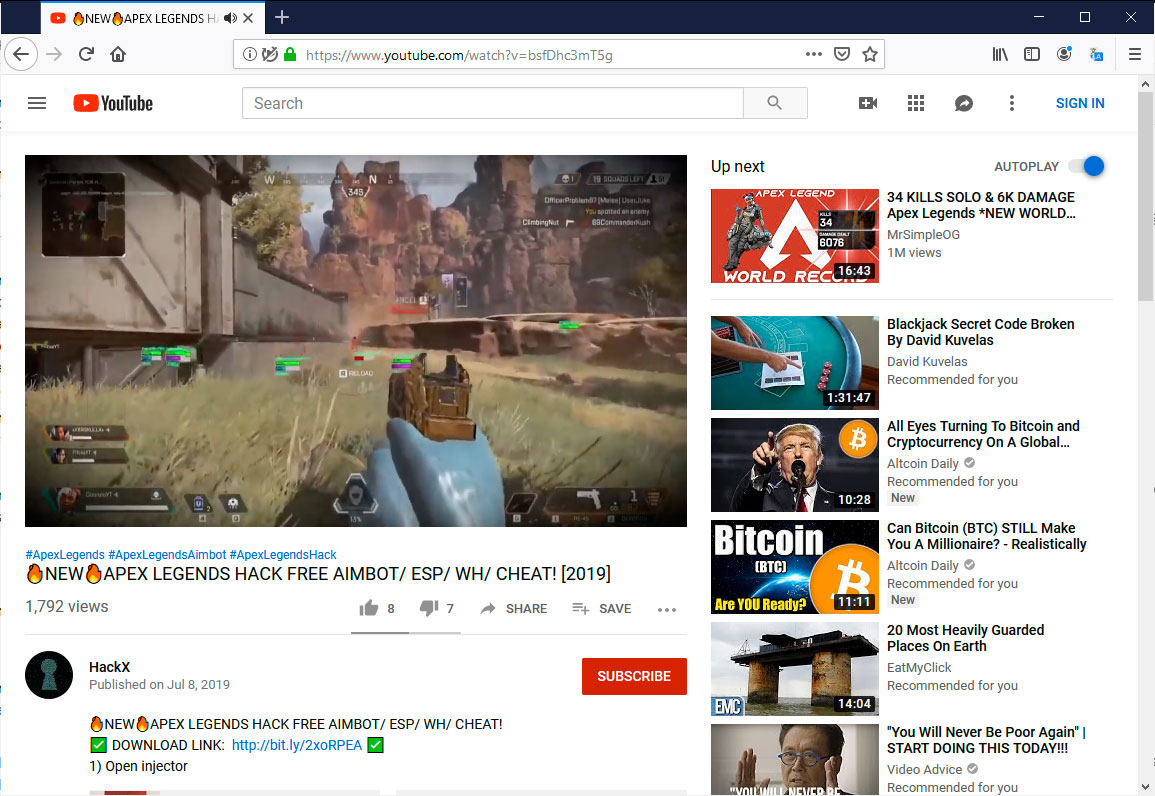This screenshot has width=1155, height=796.
Task: Reload the page with the refresh icon
Action: (x=86, y=54)
